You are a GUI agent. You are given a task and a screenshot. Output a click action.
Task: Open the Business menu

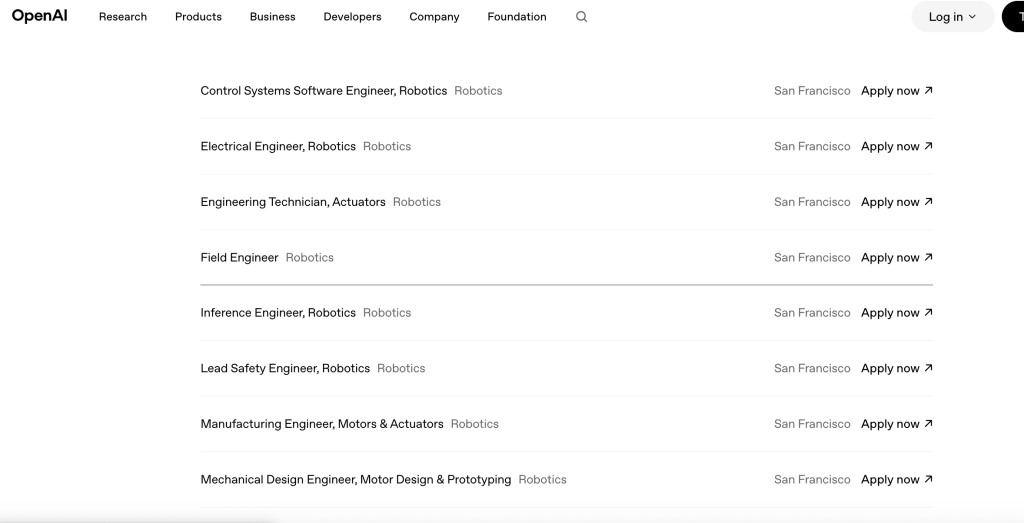272,17
